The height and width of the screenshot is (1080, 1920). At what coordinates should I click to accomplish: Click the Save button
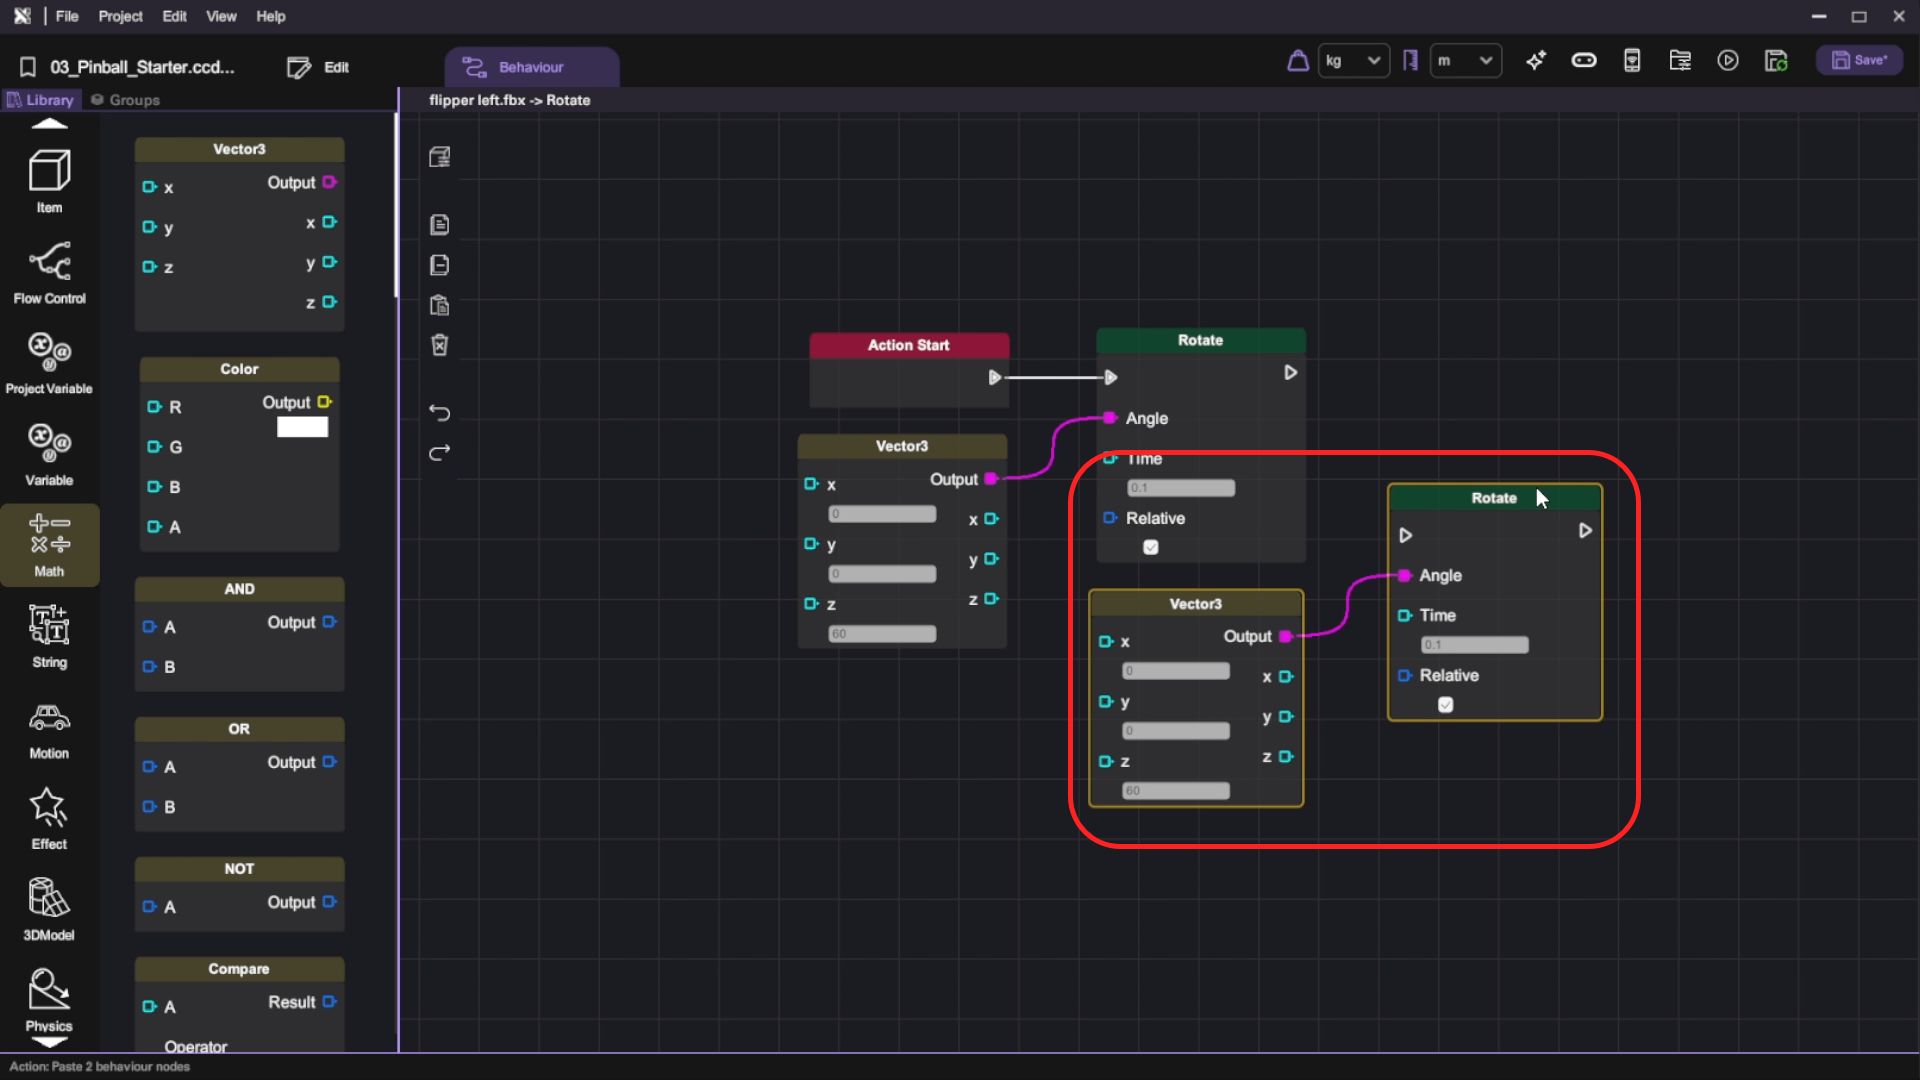[x=1859, y=61]
